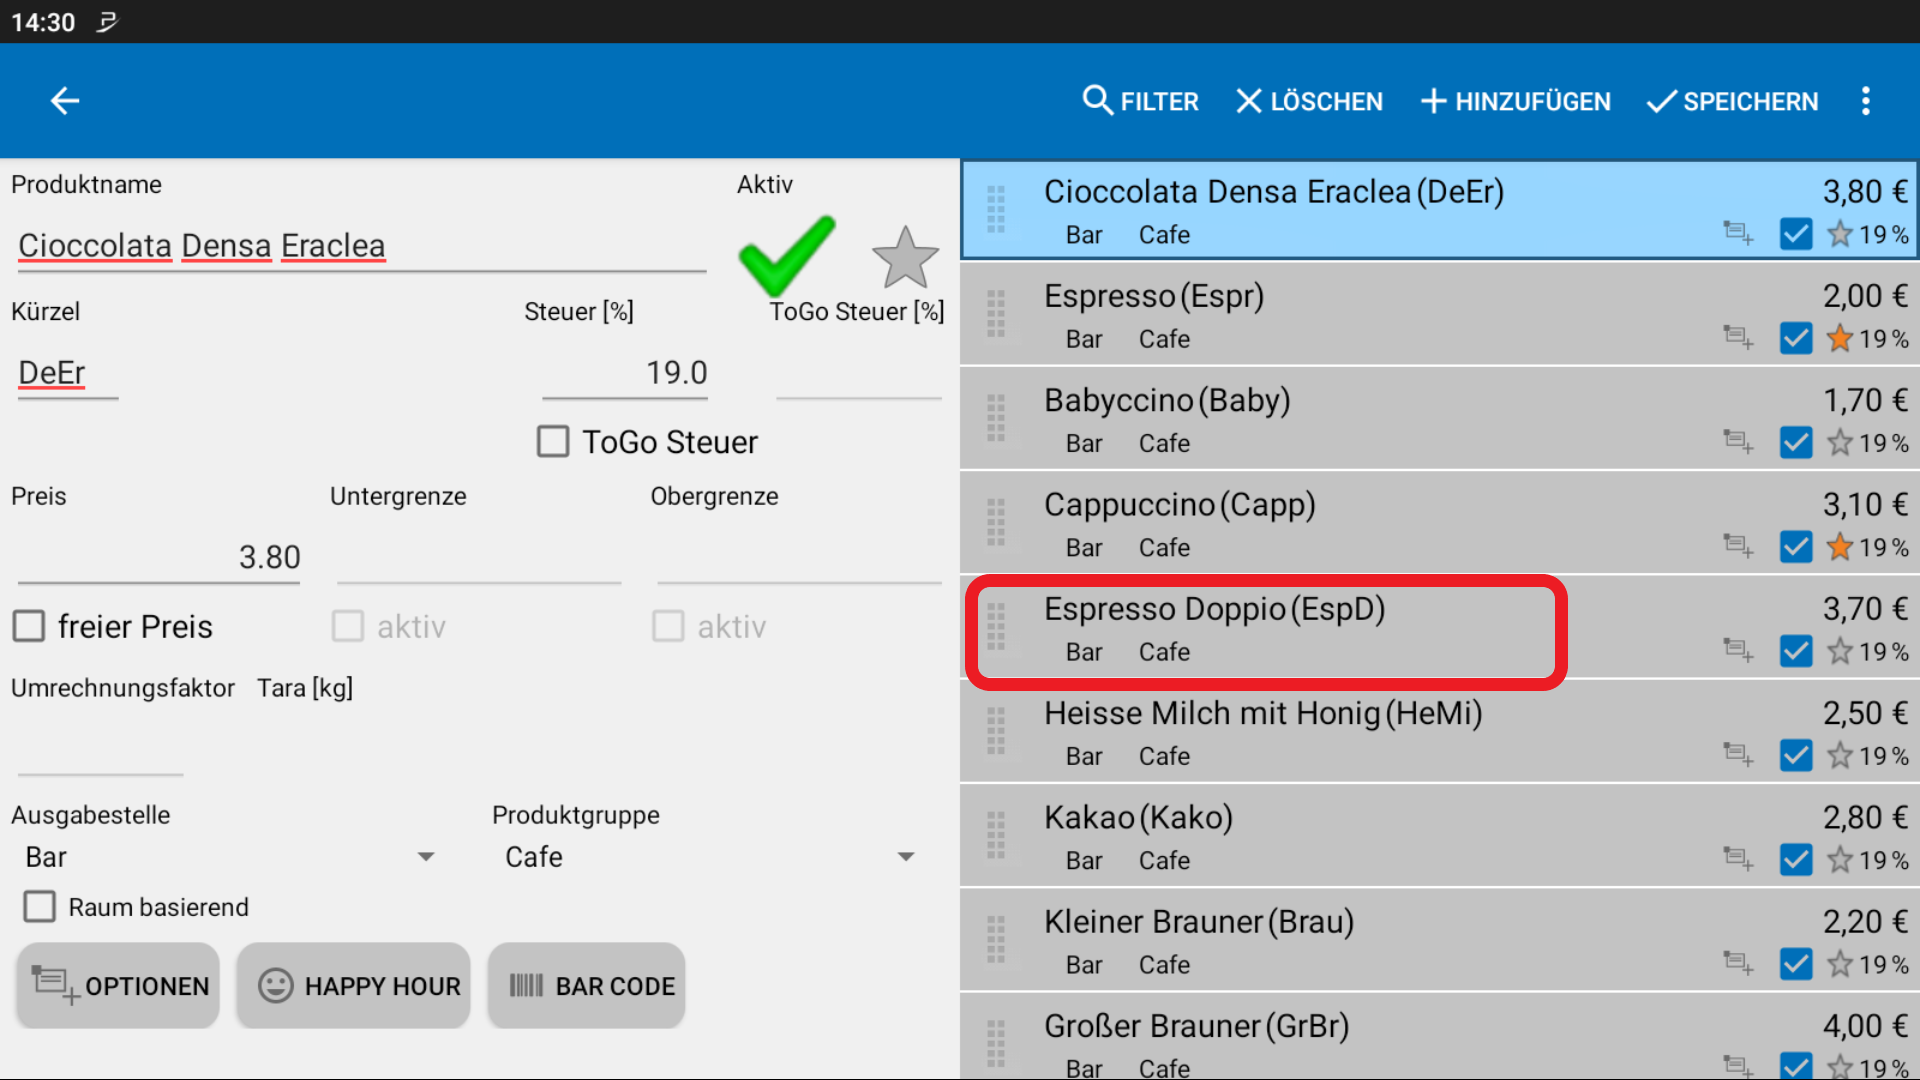Screen dimensions: 1920x1080
Task: Click the orange star on Espresso row
Action: (1839, 339)
